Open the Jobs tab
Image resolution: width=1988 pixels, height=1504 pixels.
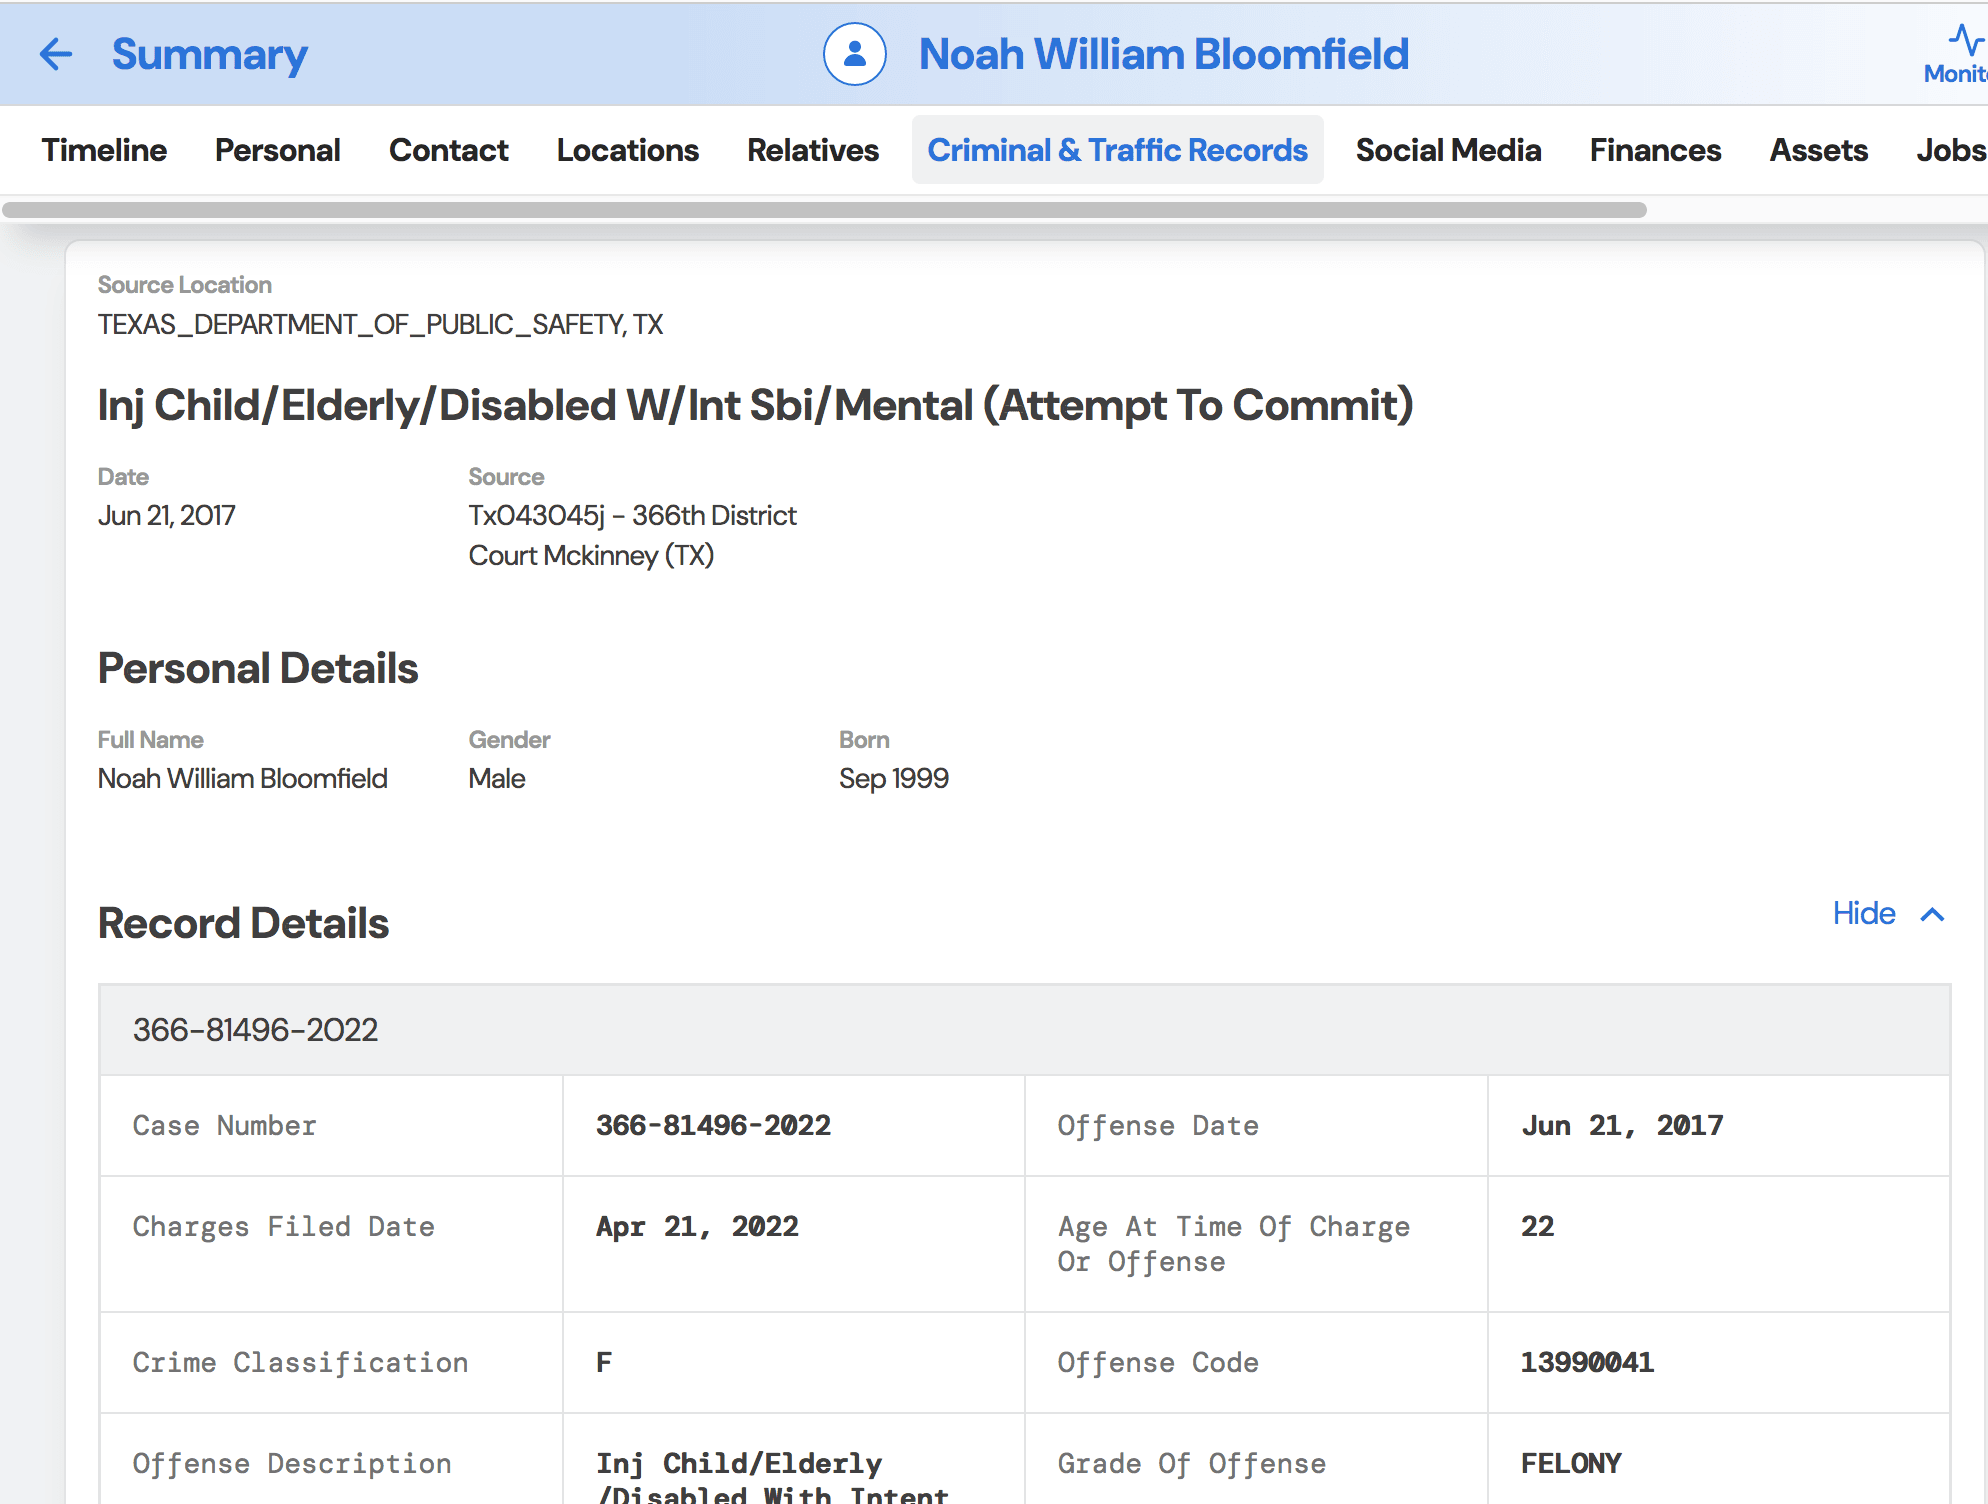[1949, 150]
